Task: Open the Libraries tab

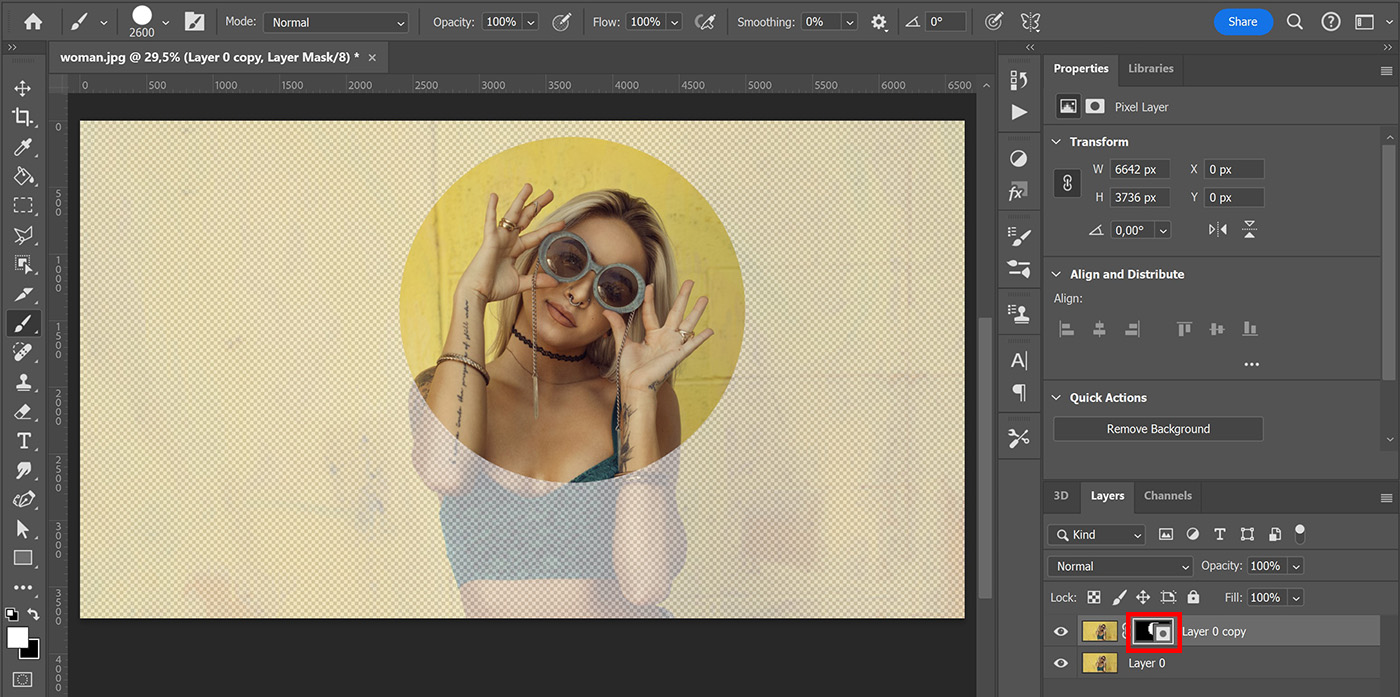Action: click(x=1150, y=68)
